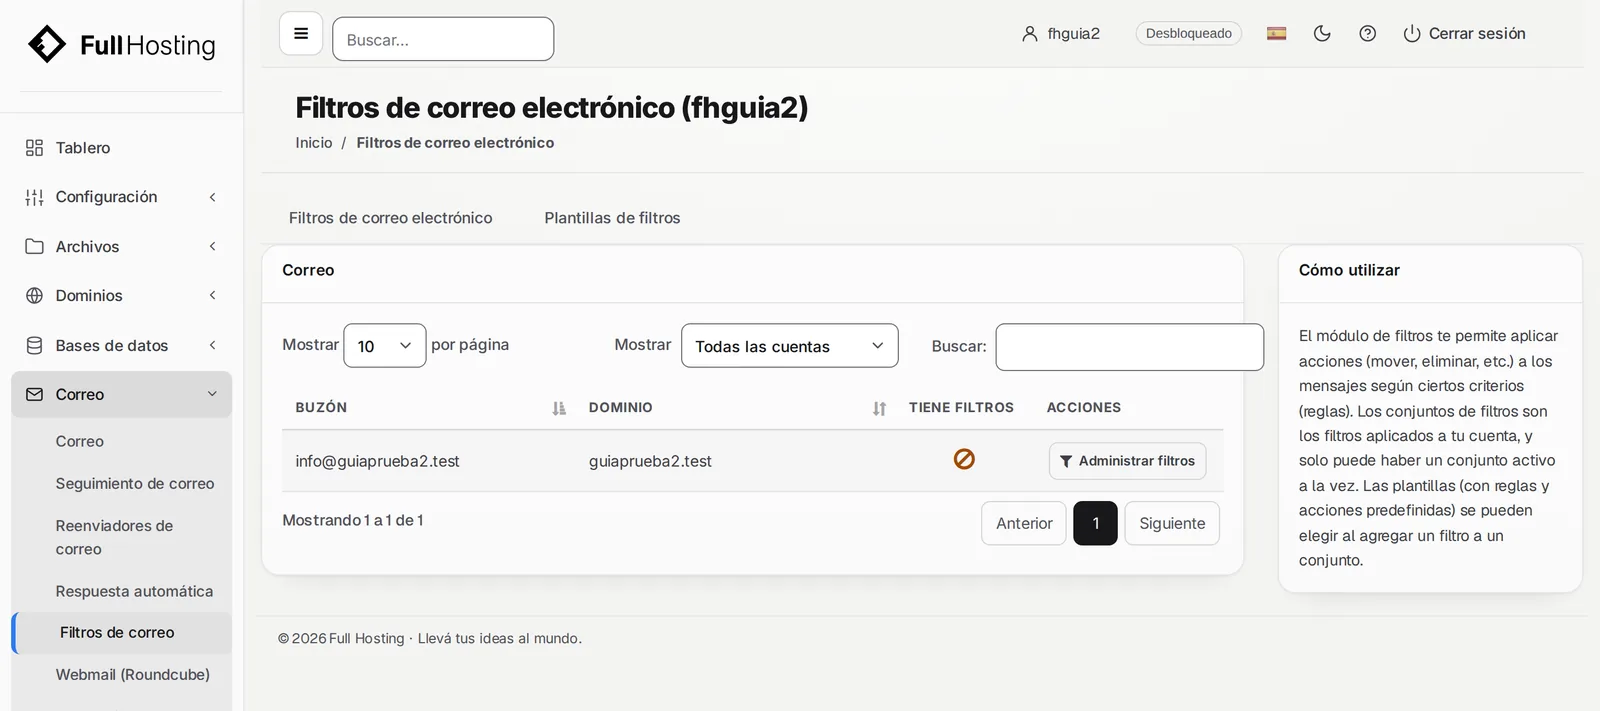The width and height of the screenshot is (1600, 711).
Task: Click Cerrar sesión power icon
Action: 1412,34
